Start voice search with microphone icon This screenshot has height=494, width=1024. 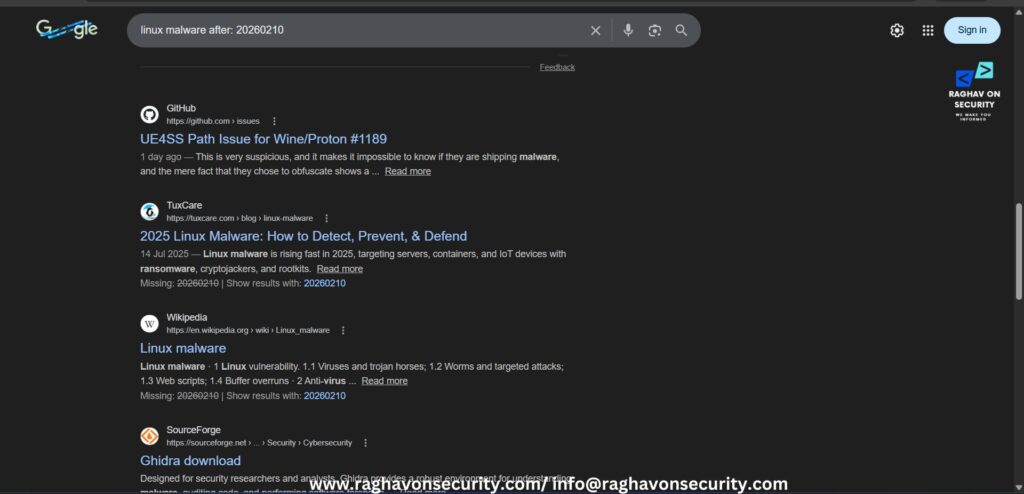pyautogui.click(x=628, y=30)
